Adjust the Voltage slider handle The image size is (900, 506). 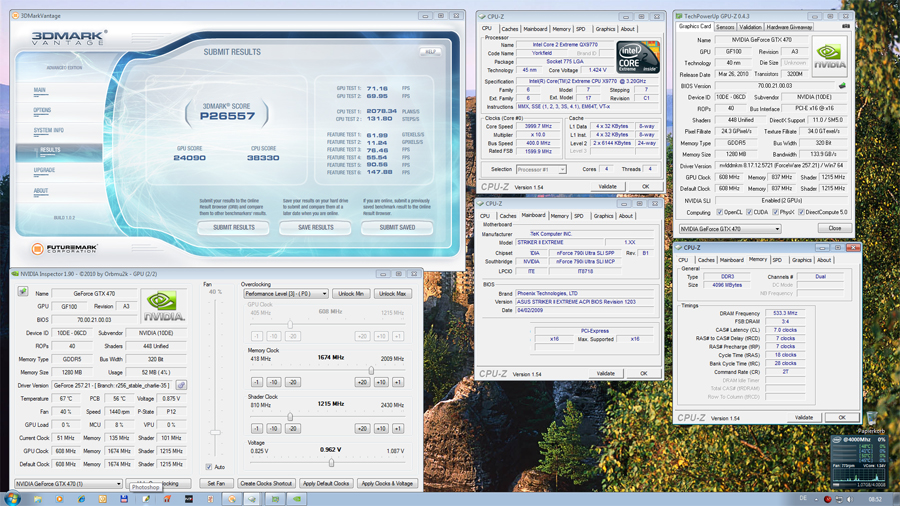331,462
